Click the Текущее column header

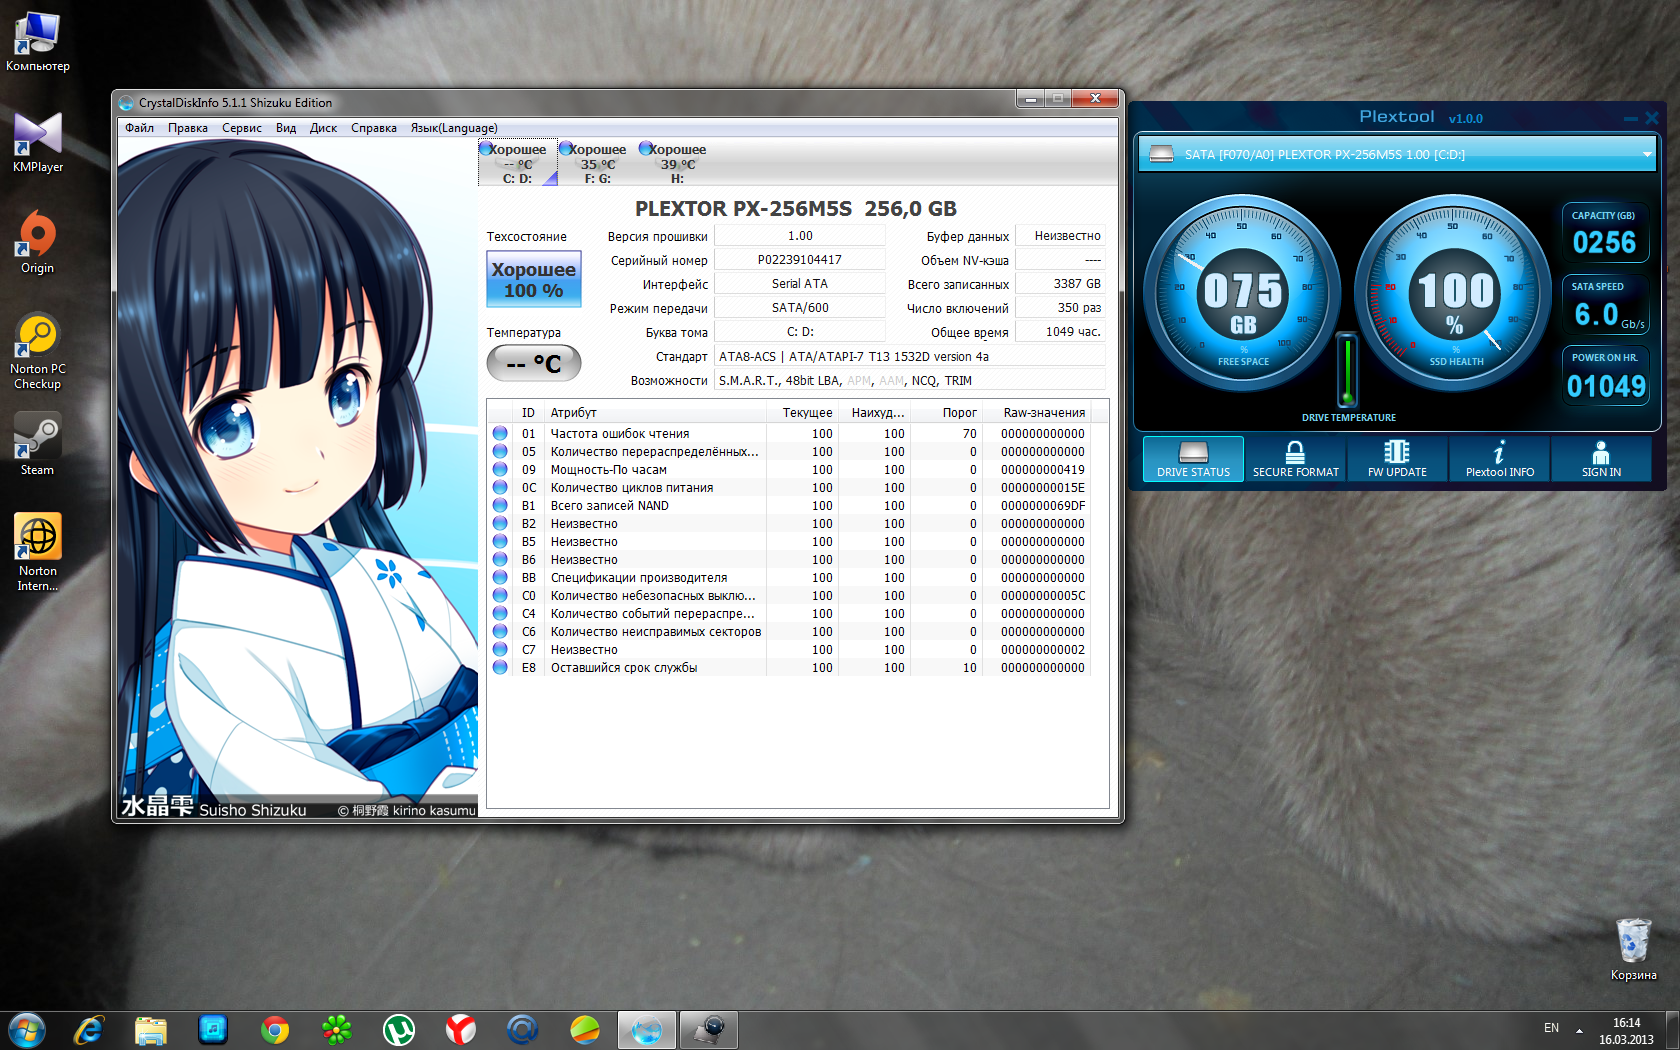(802, 412)
